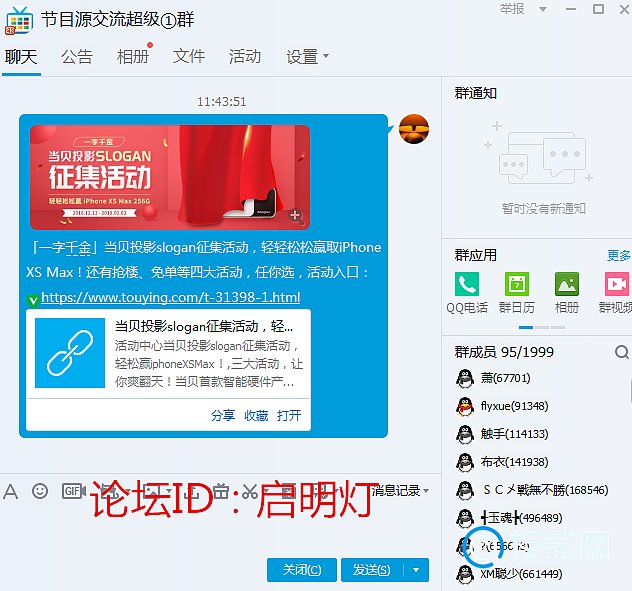Image resolution: width=632 pixels, height=591 pixels.
Task: Click the 举报 report button
Action: point(512,8)
